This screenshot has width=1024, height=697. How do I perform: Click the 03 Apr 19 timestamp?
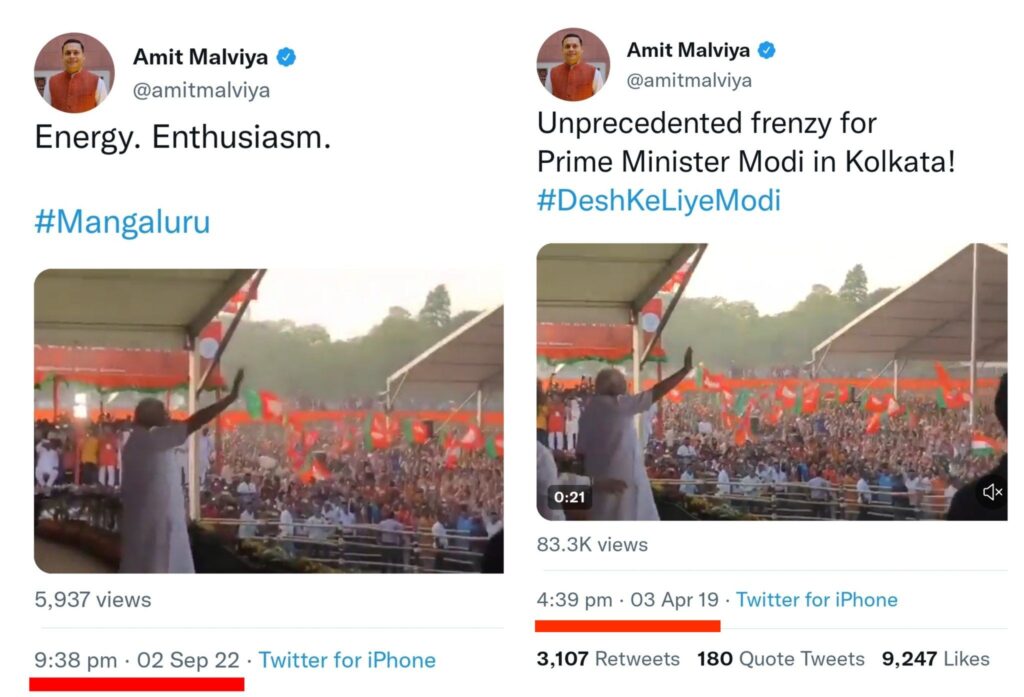coord(674,600)
